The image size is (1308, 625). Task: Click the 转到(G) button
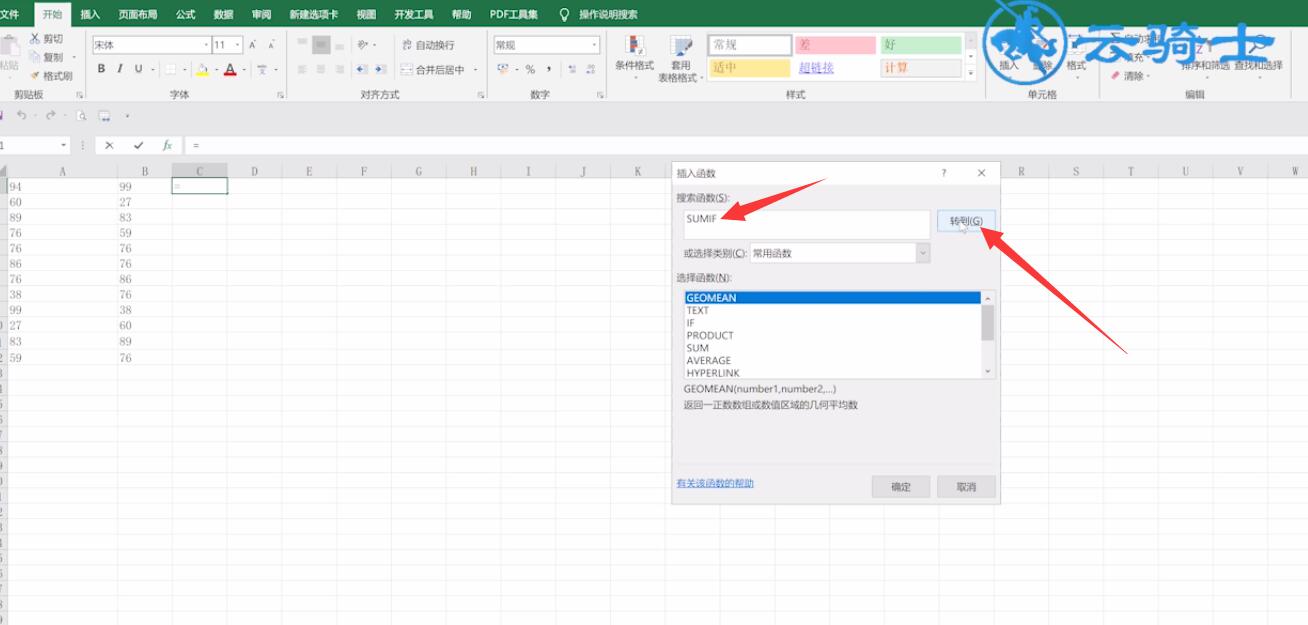pos(966,221)
